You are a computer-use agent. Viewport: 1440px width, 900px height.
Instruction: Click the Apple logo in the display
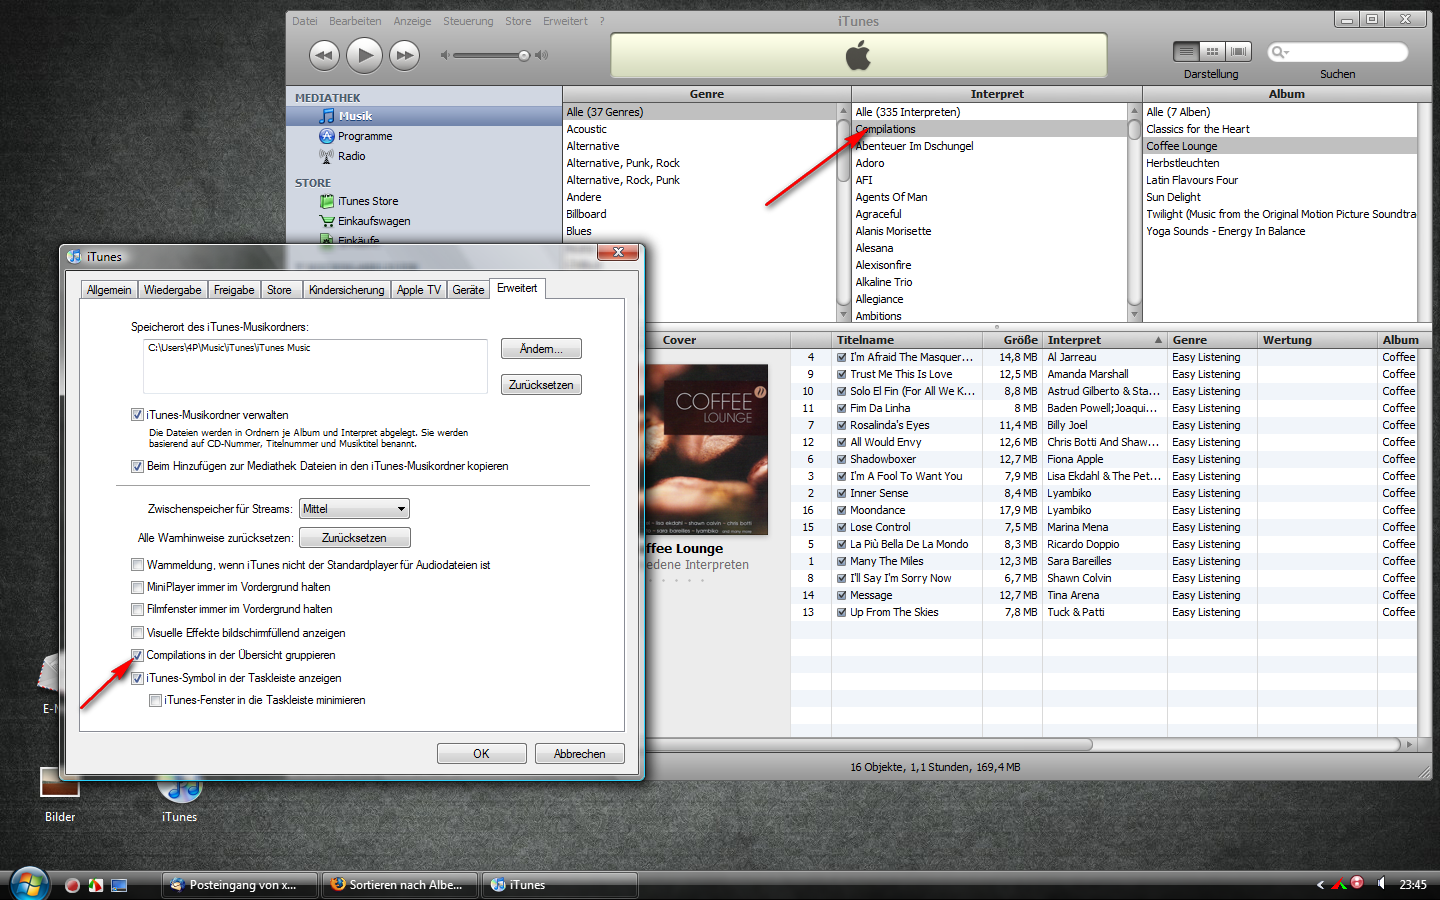(x=858, y=56)
